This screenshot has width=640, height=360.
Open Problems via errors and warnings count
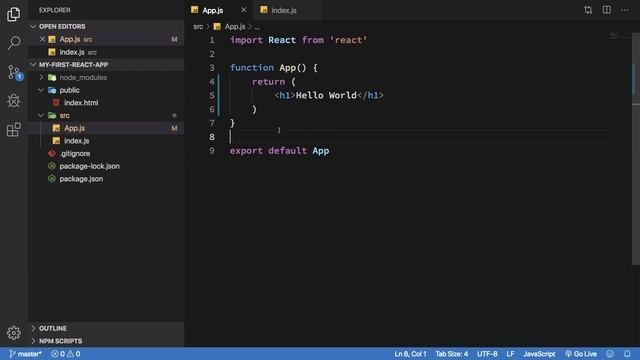click(x=65, y=353)
